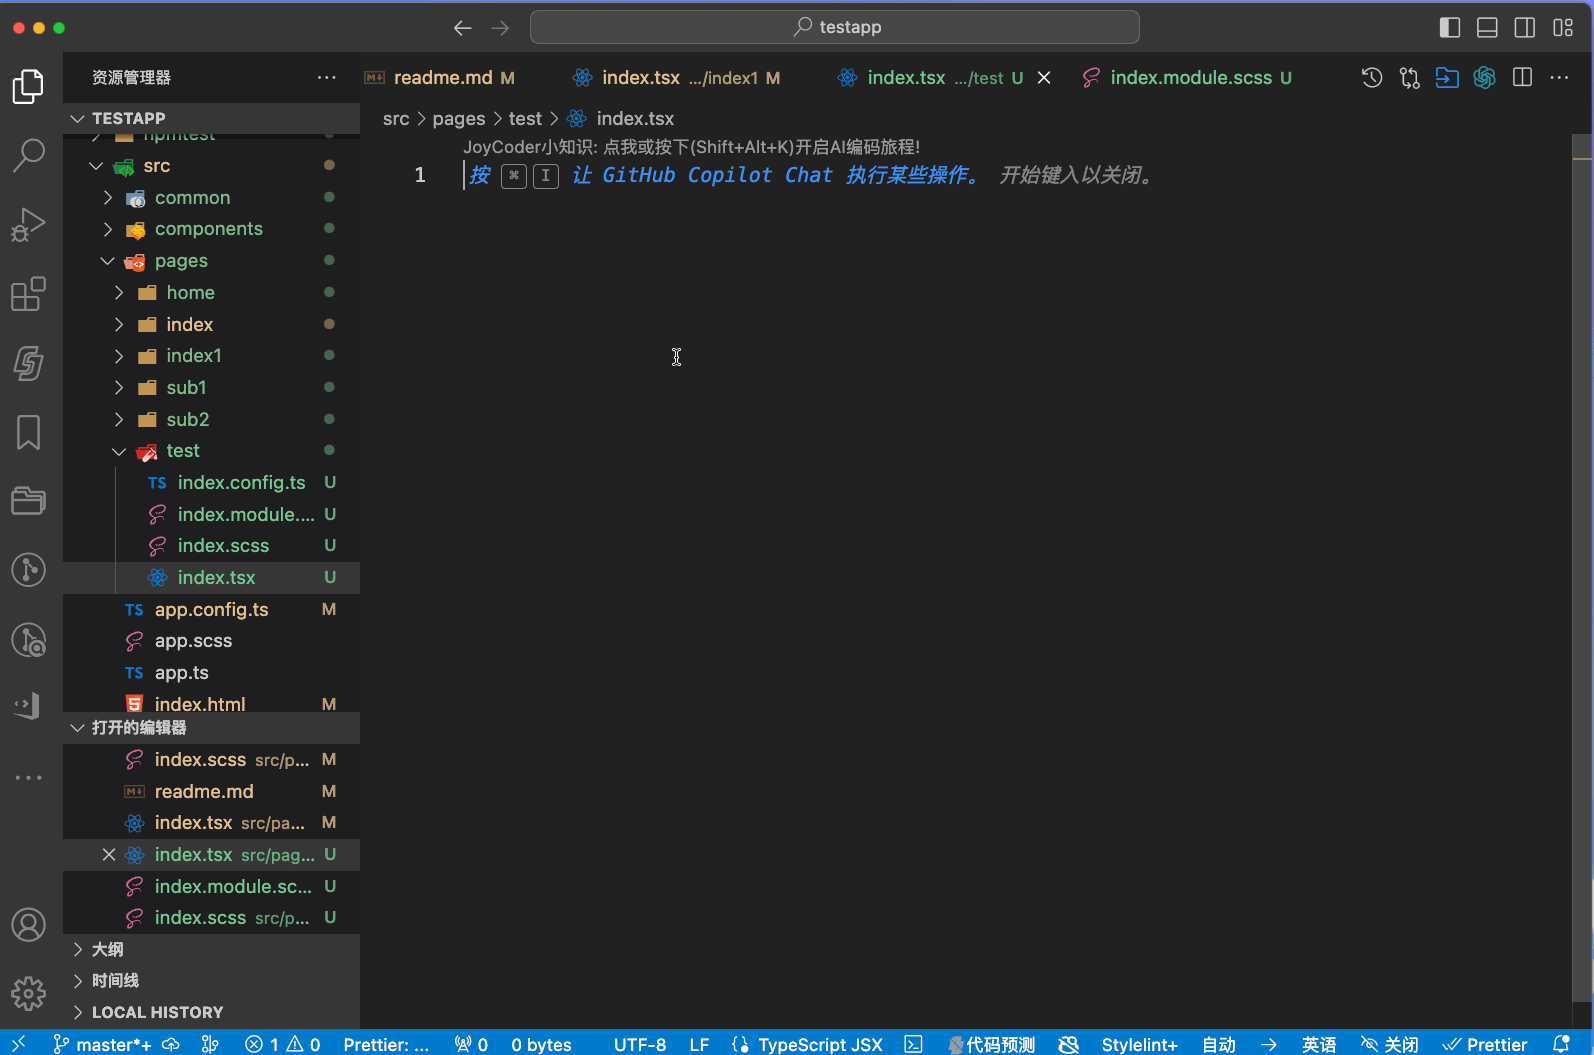Screen dimensions: 1594x1055
Task: Open errors and warnings count in status bar
Action: pos(283,1044)
